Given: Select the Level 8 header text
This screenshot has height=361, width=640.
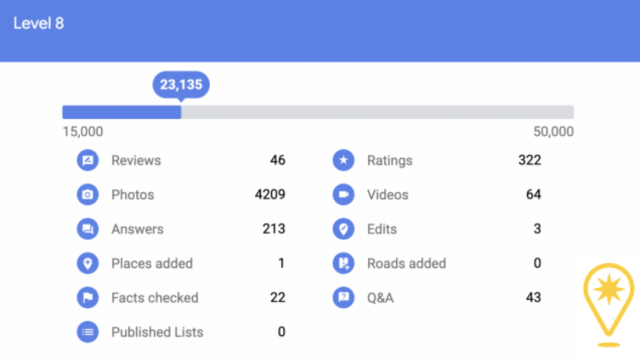Looking at the screenshot, I should [39, 23].
